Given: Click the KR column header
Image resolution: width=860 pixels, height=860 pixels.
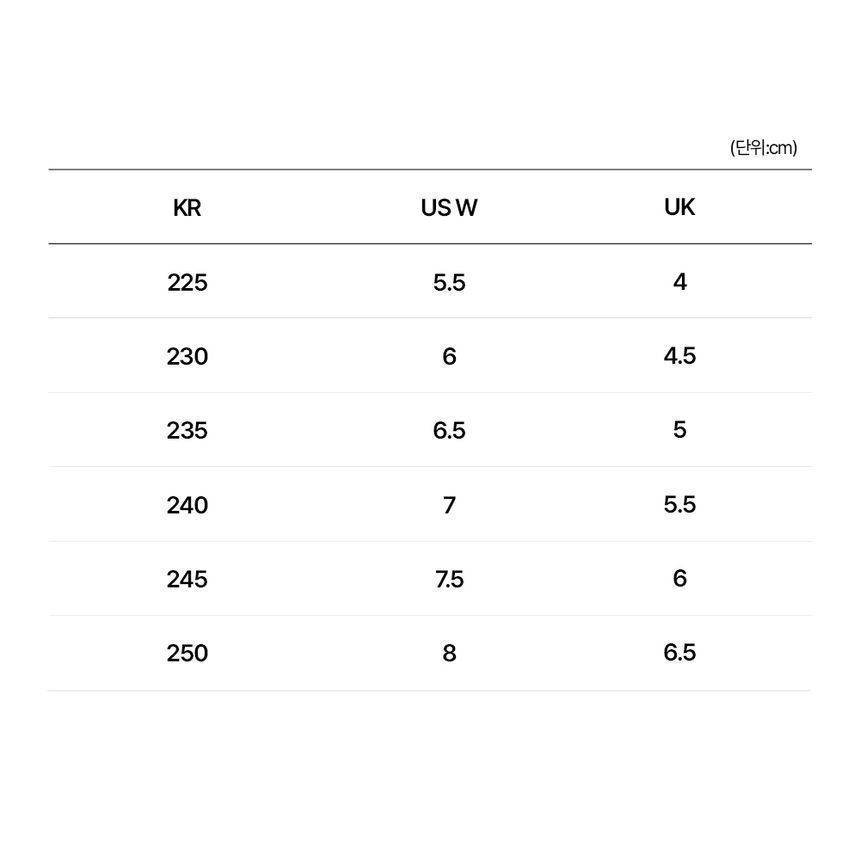Looking at the screenshot, I should [187, 208].
